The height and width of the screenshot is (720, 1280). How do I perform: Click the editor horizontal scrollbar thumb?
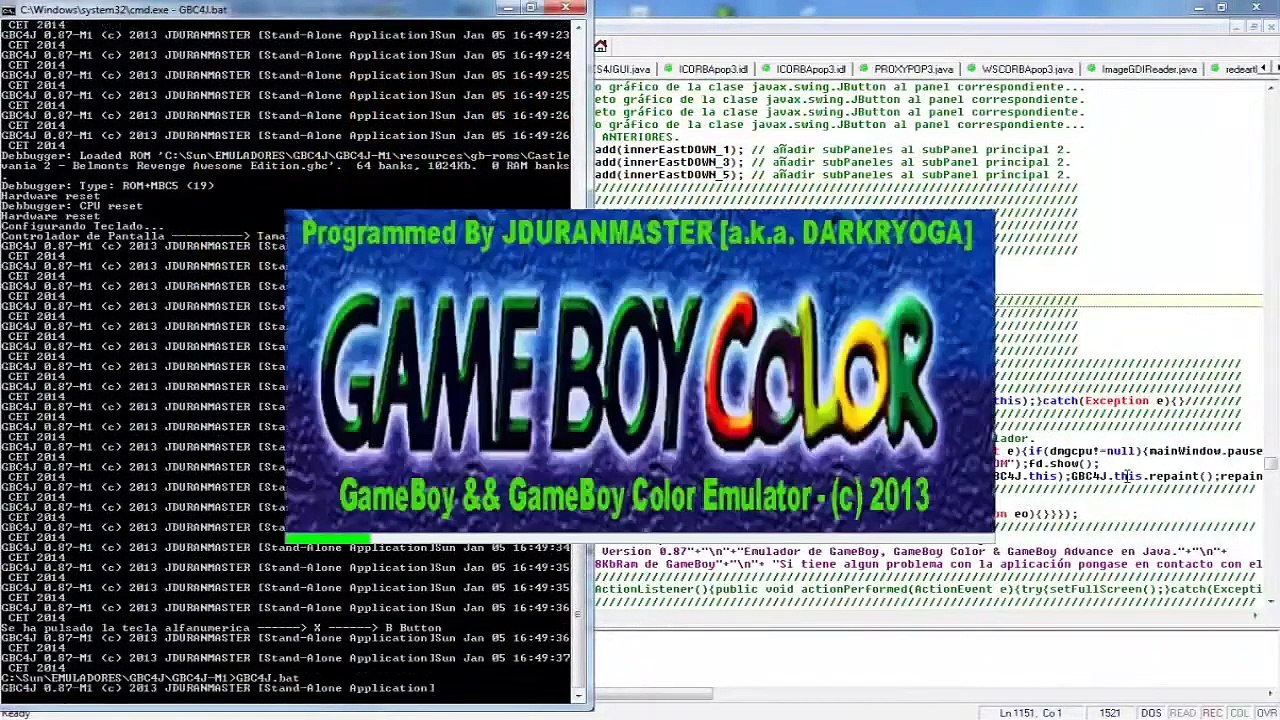point(653,693)
